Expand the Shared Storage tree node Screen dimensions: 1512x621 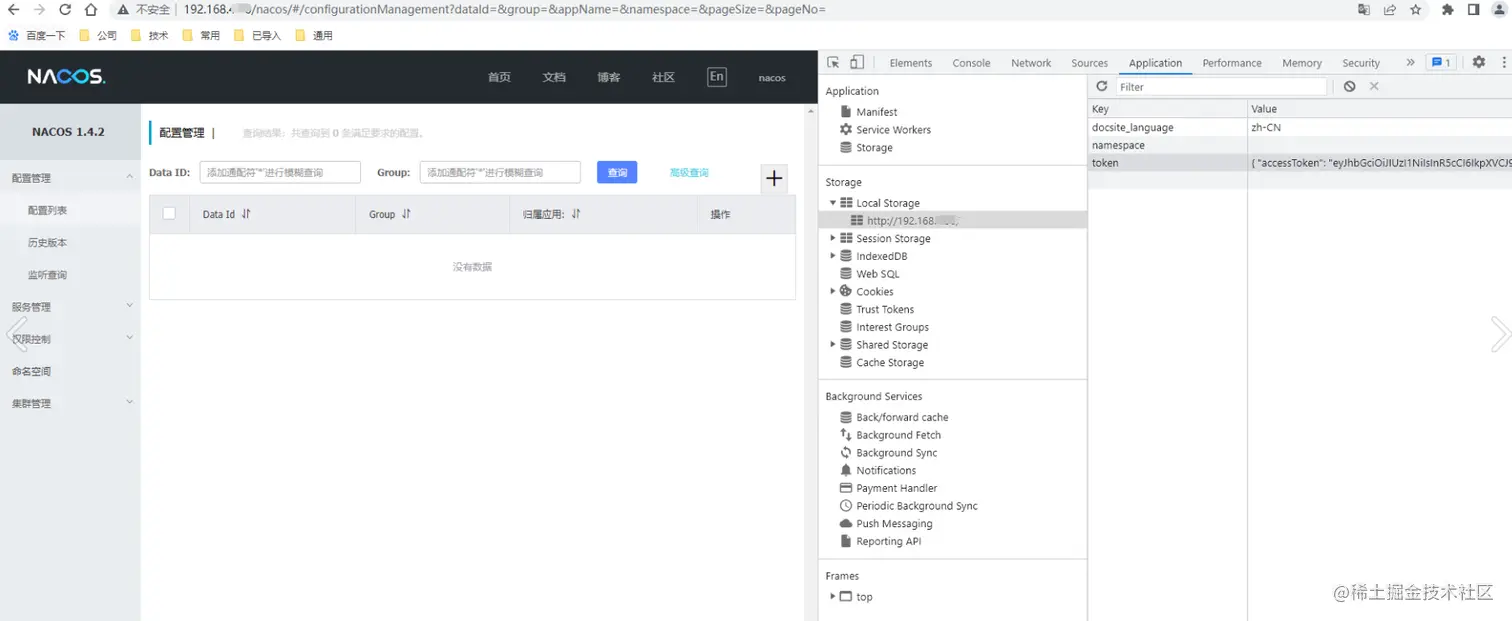832,345
